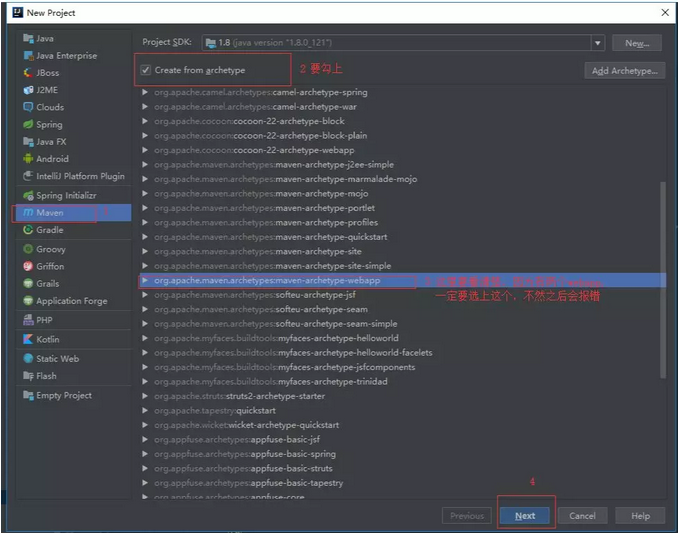Image resolution: width=679 pixels, height=533 pixels.
Task: Select maven-archetype-portlet row
Action: point(401,208)
